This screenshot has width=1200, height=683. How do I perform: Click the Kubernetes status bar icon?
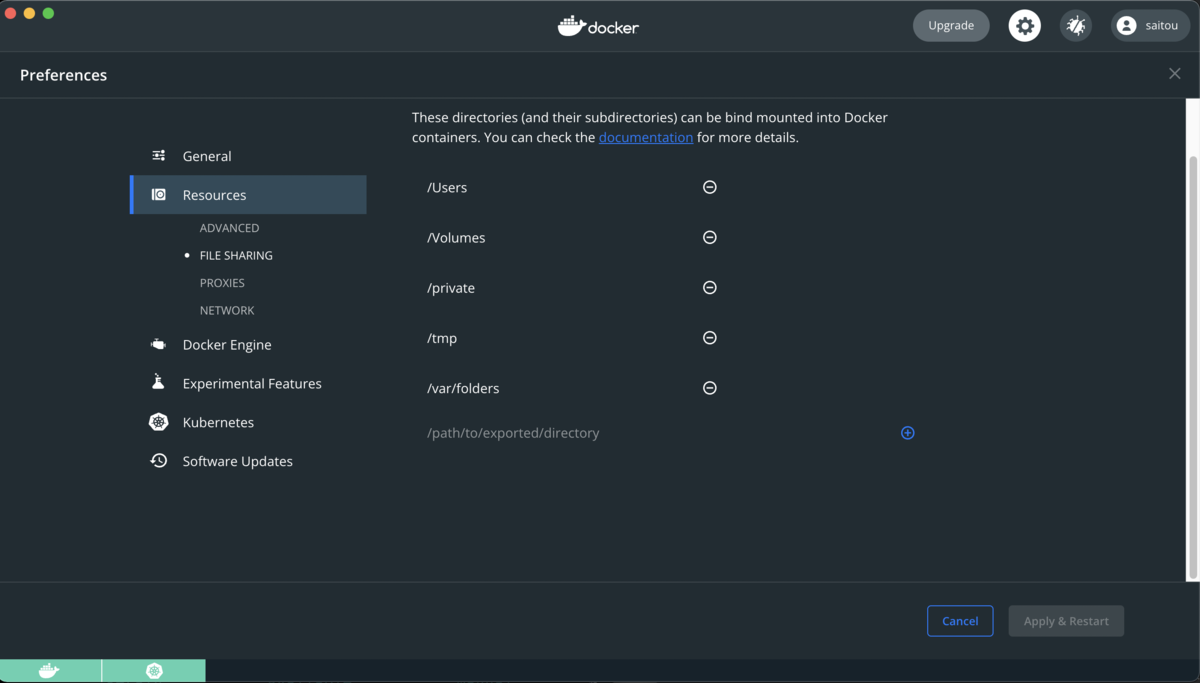pos(154,671)
